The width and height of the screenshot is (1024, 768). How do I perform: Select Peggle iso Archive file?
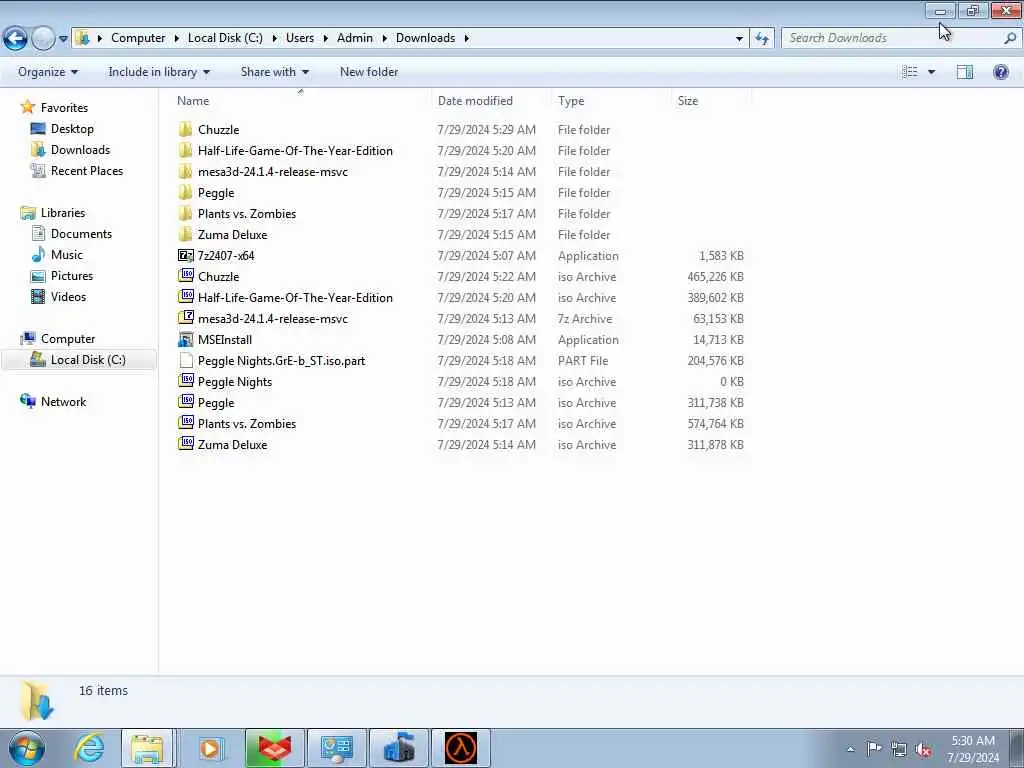pyautogui.click(x=216, y=402)
